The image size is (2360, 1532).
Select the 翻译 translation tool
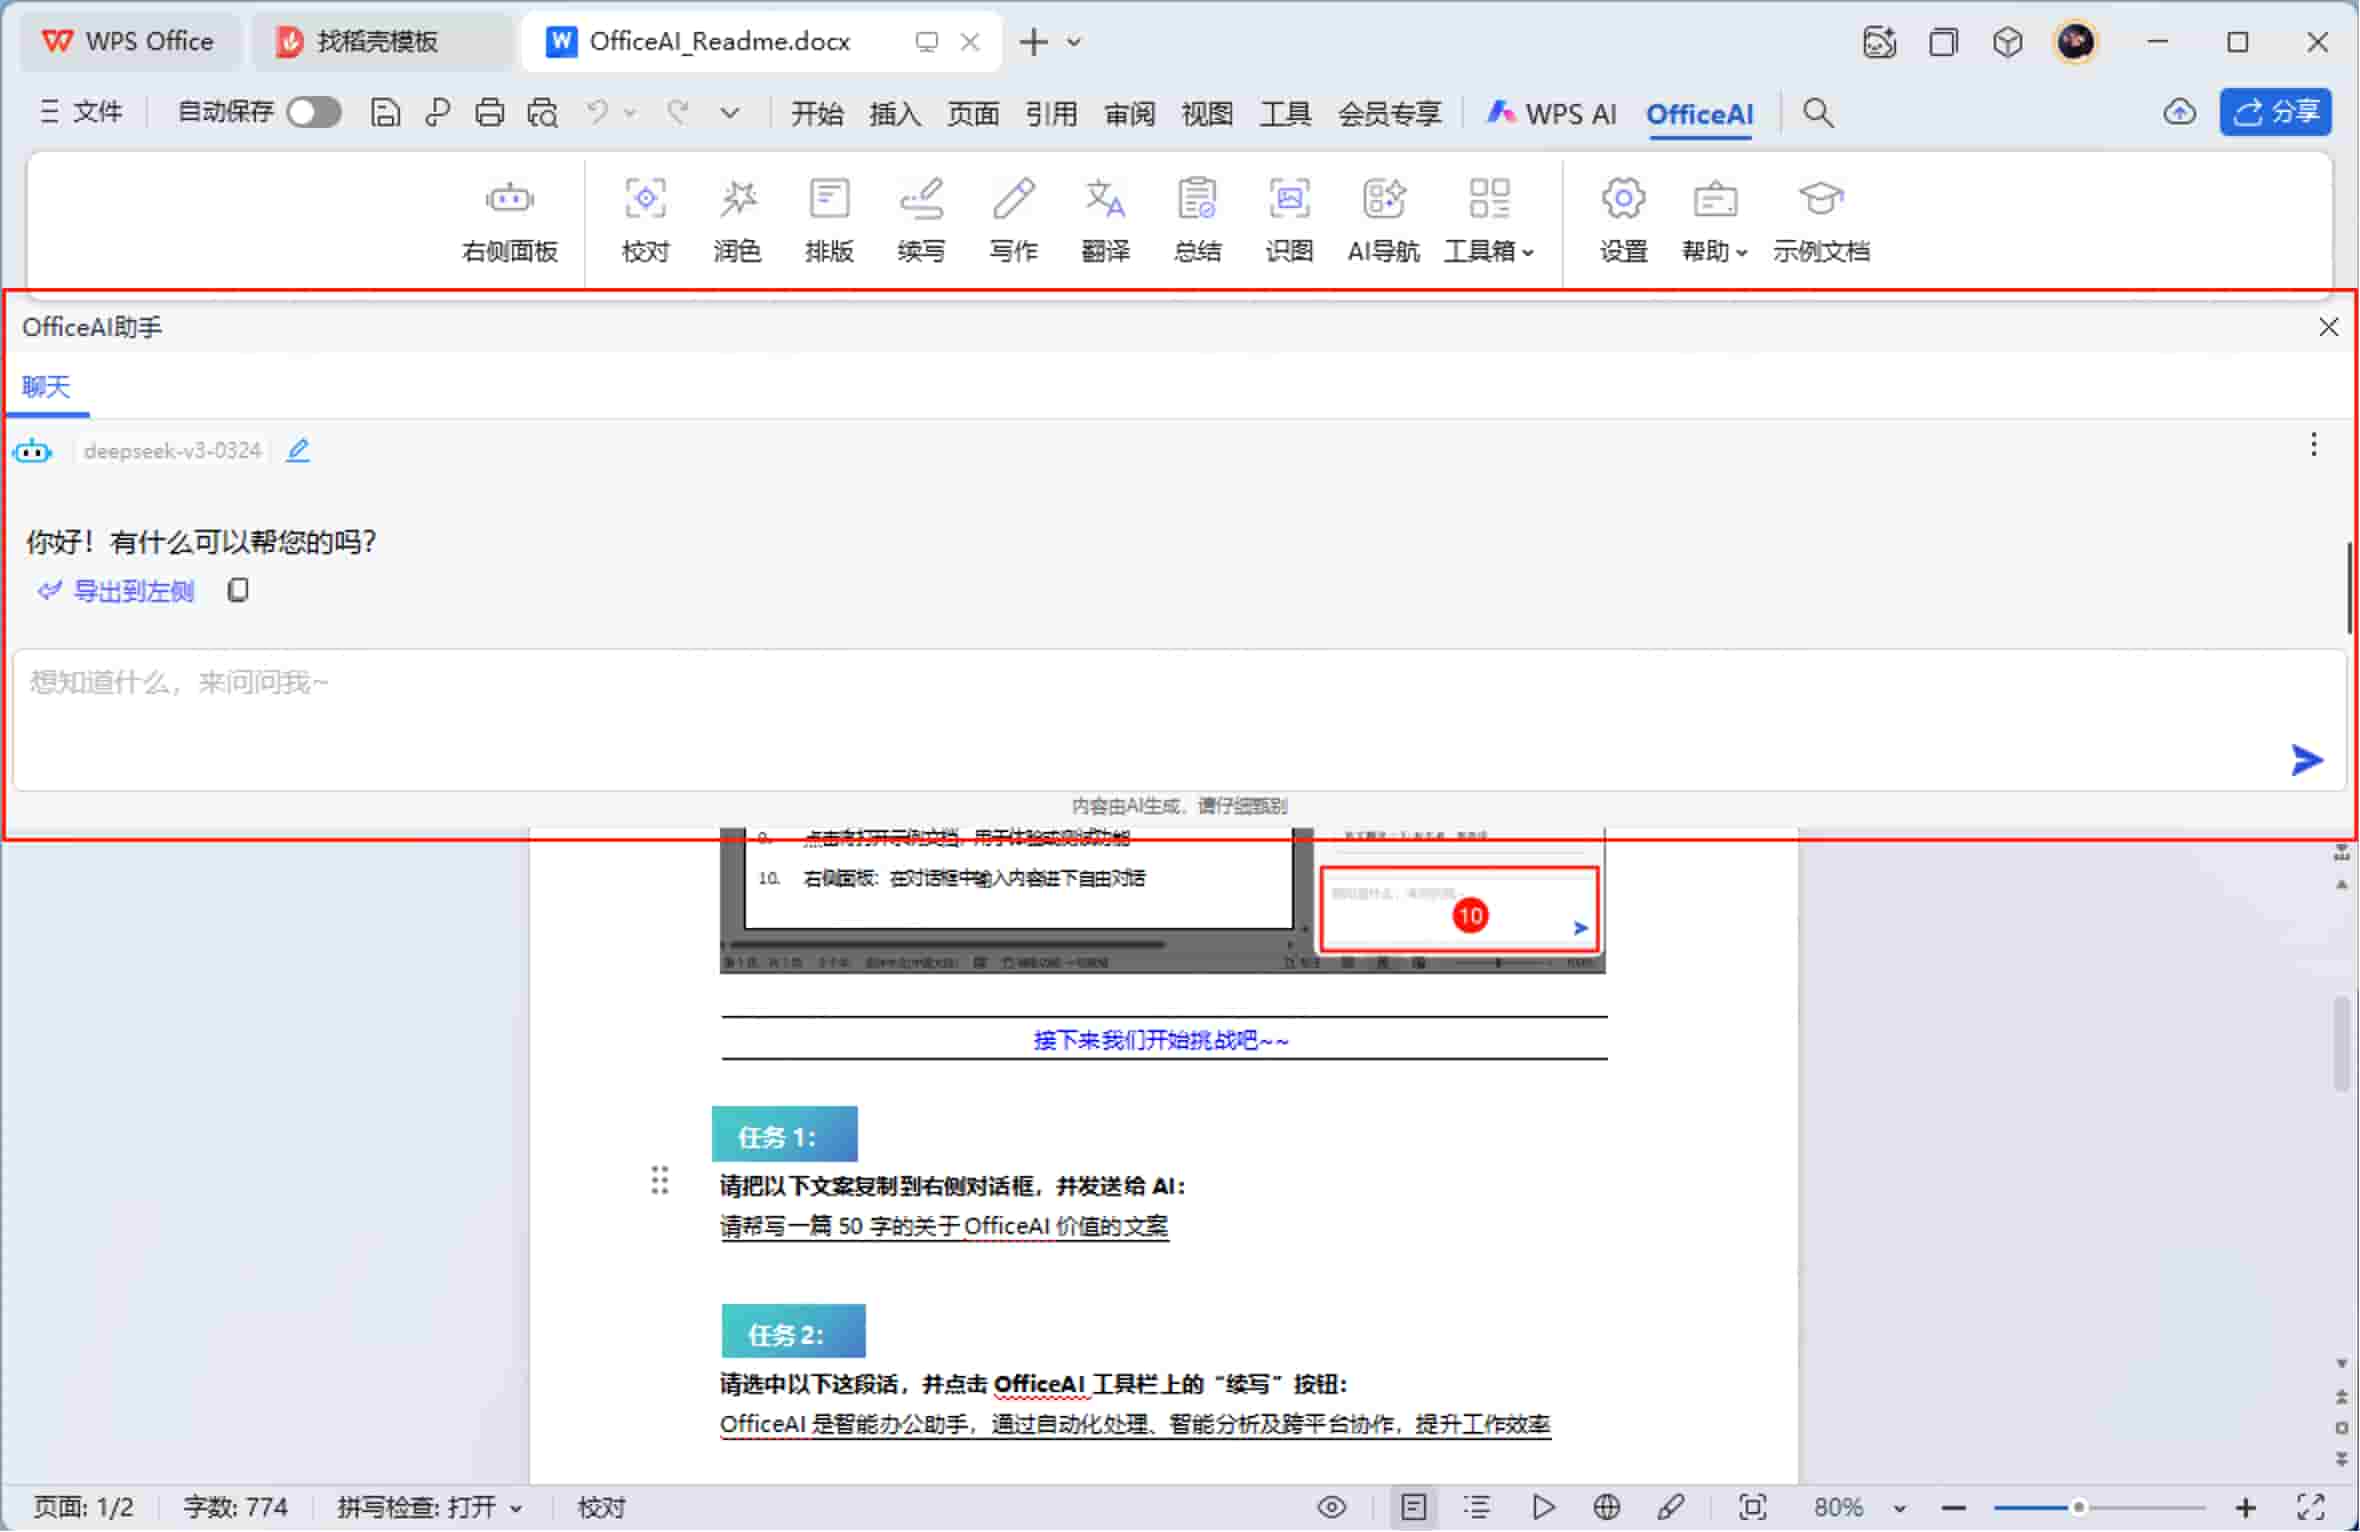[x=1104, y=218]
